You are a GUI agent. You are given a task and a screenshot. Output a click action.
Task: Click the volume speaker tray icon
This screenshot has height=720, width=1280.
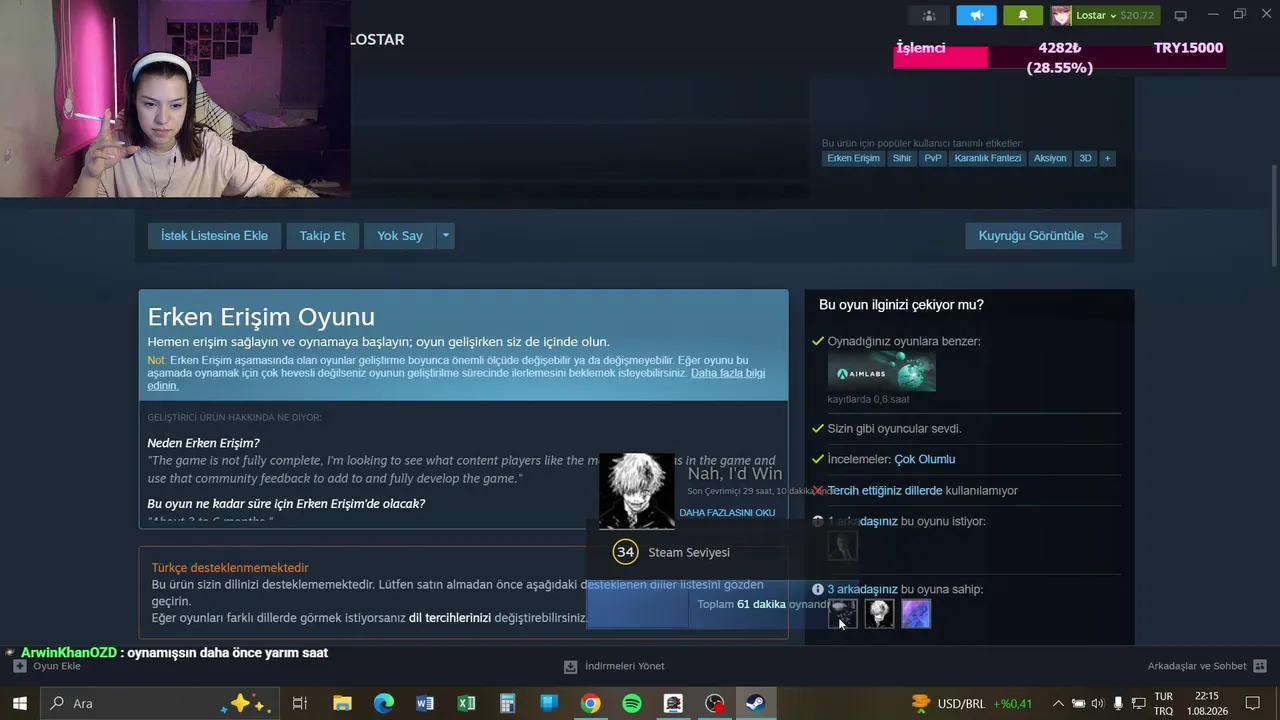[x=1098, y=703]
